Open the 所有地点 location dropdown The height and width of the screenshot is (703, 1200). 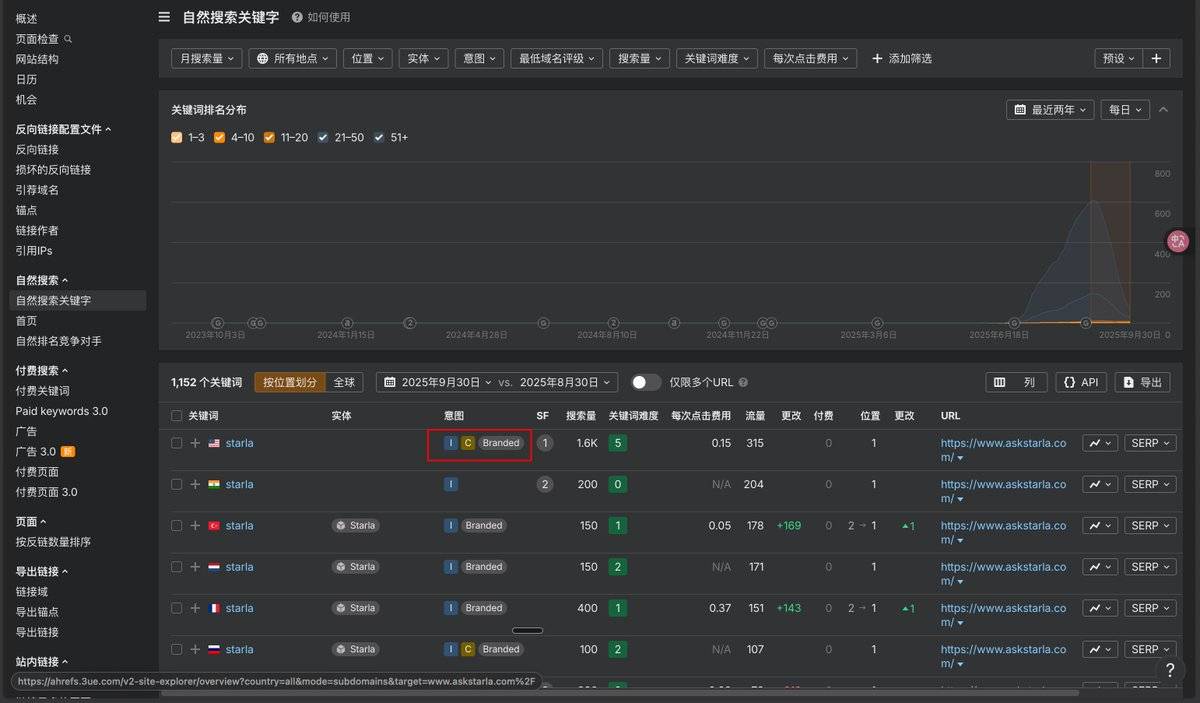coord(293,58)
